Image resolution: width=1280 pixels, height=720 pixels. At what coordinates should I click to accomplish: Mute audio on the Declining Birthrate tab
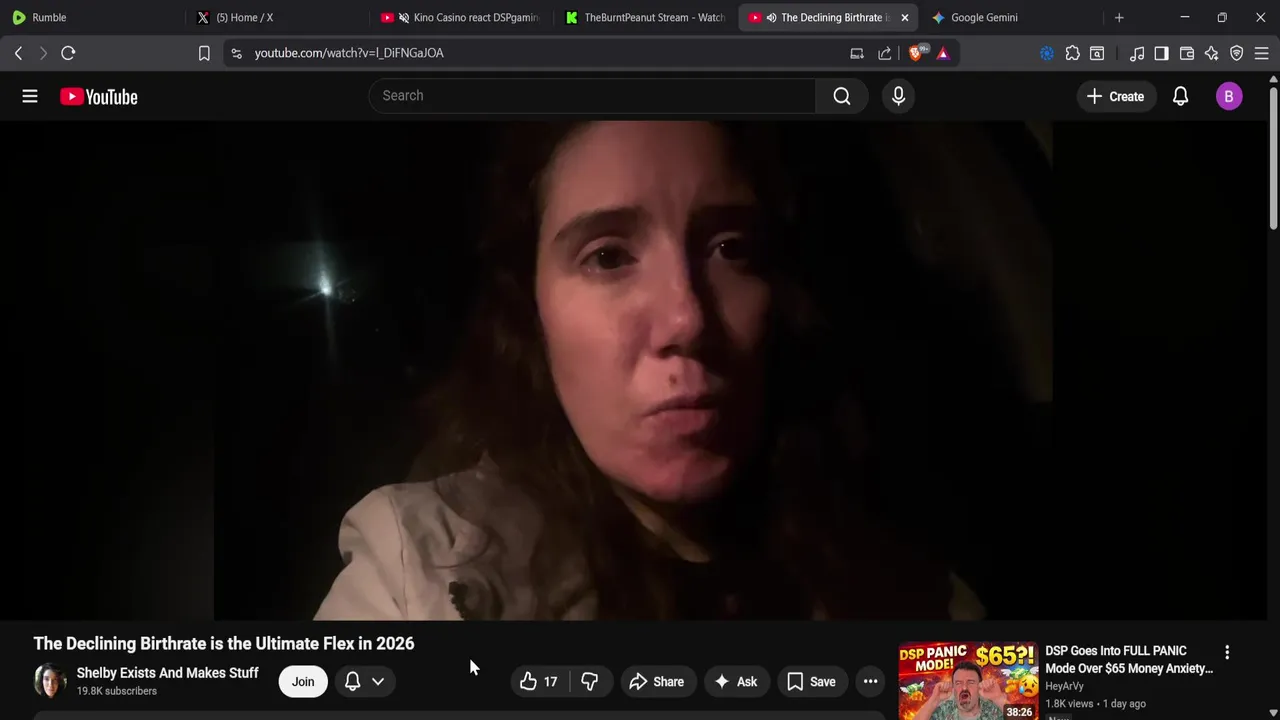pyautogui.click(x=771, y=17)
